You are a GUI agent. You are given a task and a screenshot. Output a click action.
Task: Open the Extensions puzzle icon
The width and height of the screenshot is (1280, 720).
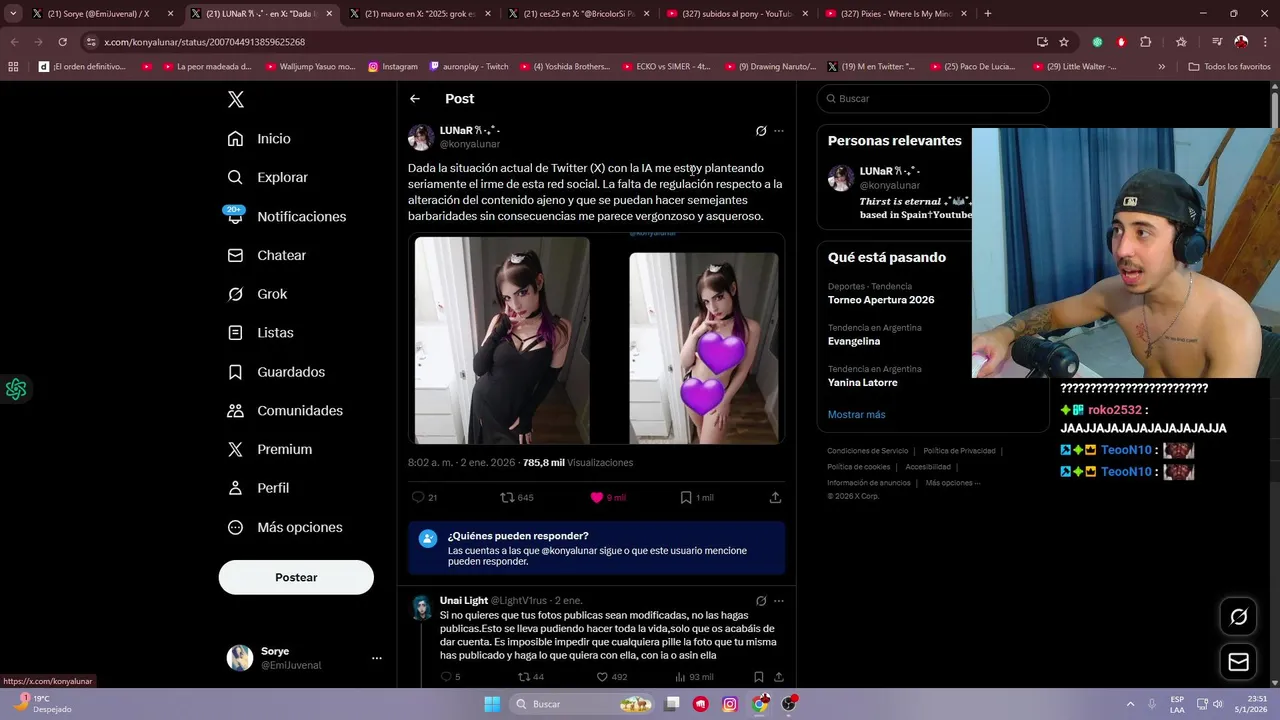pos(1146,42)
